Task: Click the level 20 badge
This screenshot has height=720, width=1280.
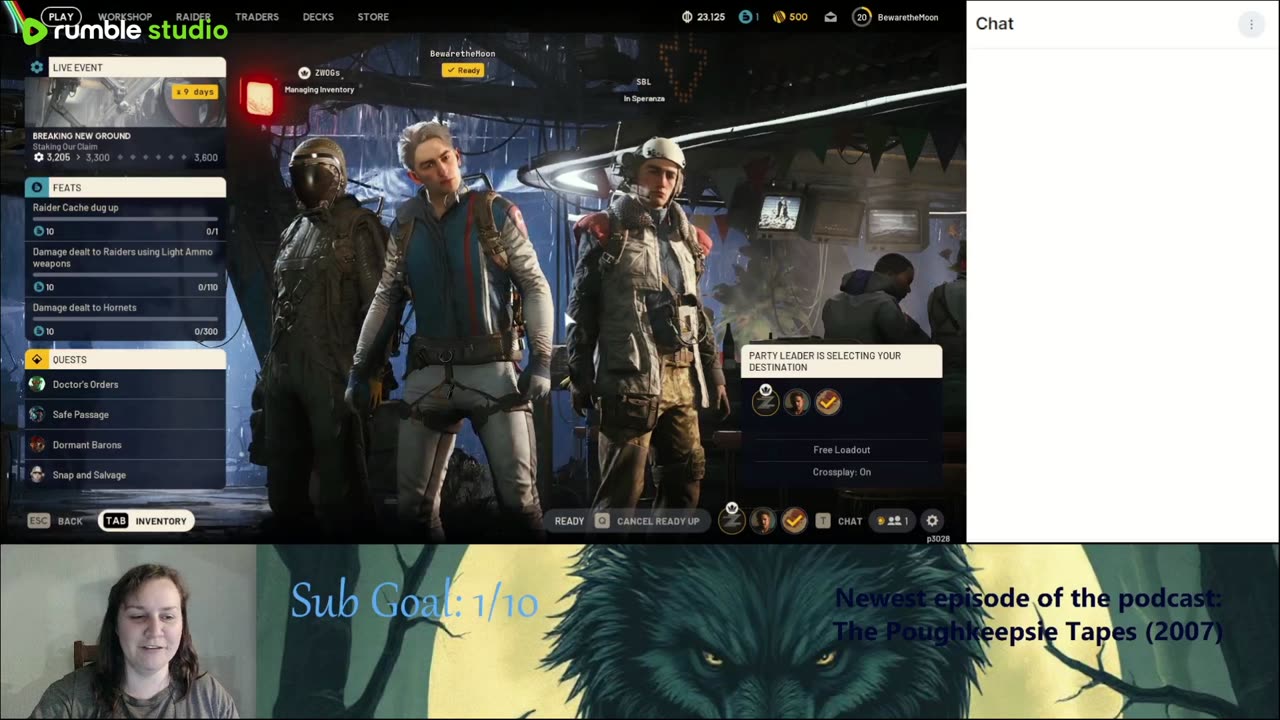Action: (x=861, y=17)
